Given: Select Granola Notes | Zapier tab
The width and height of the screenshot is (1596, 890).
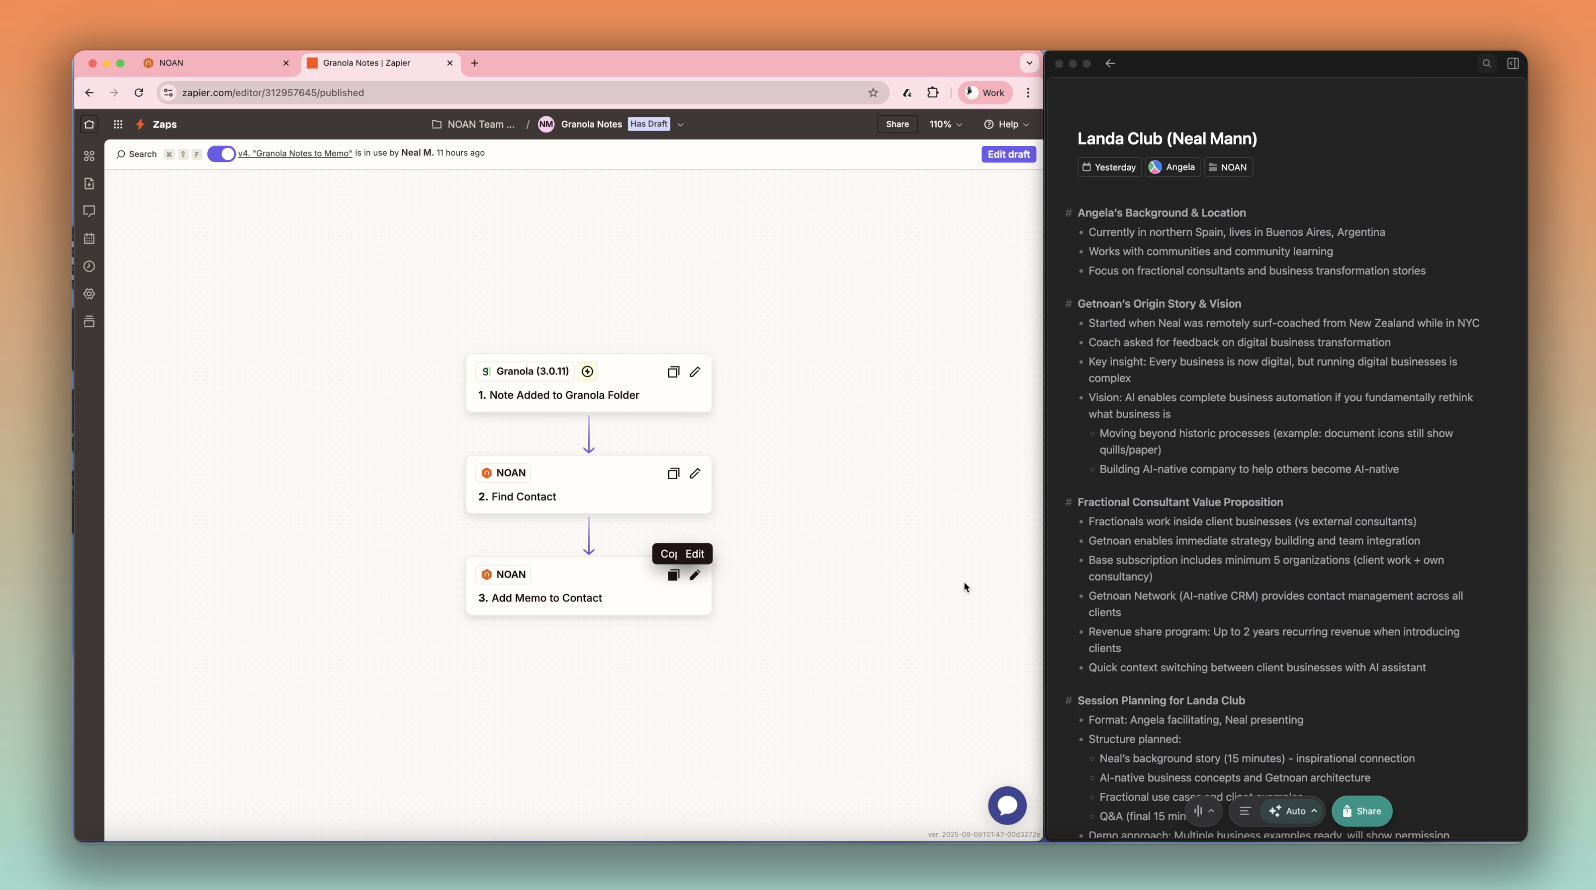Looking at the screenshot, I should click(380, 63).
